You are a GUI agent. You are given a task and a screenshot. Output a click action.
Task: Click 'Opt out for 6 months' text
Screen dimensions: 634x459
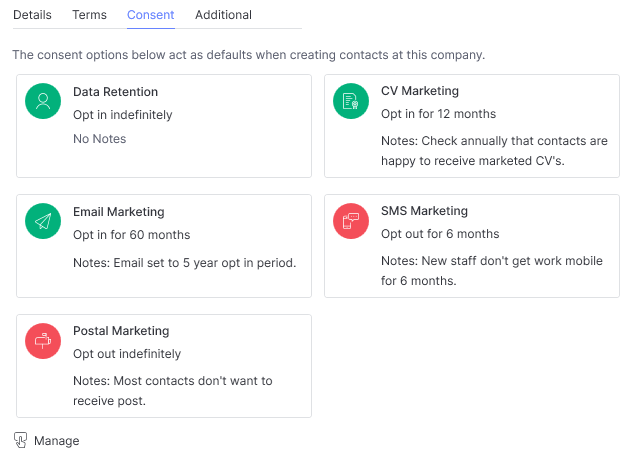point(440,234)
